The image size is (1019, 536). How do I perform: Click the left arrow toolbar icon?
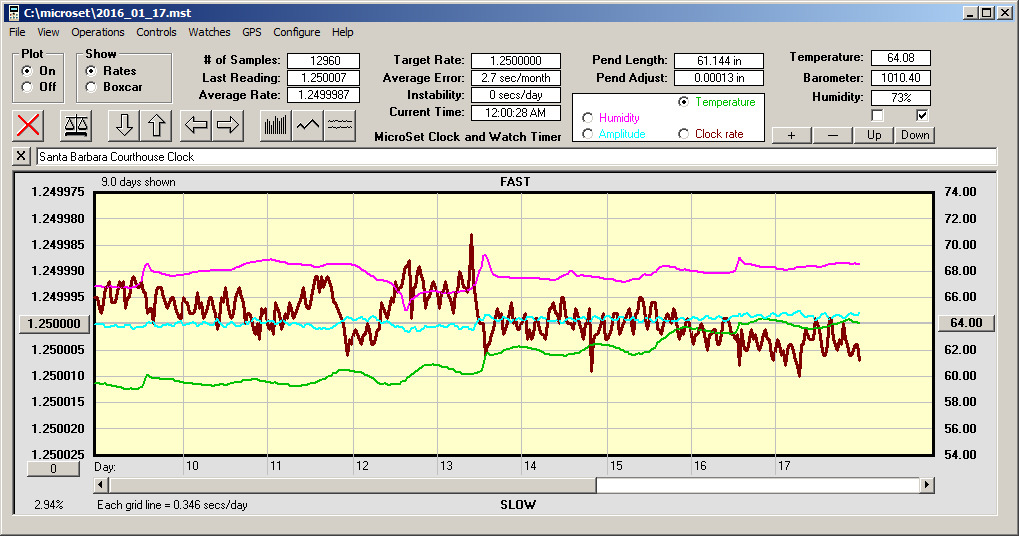click(x=196, y=125)
